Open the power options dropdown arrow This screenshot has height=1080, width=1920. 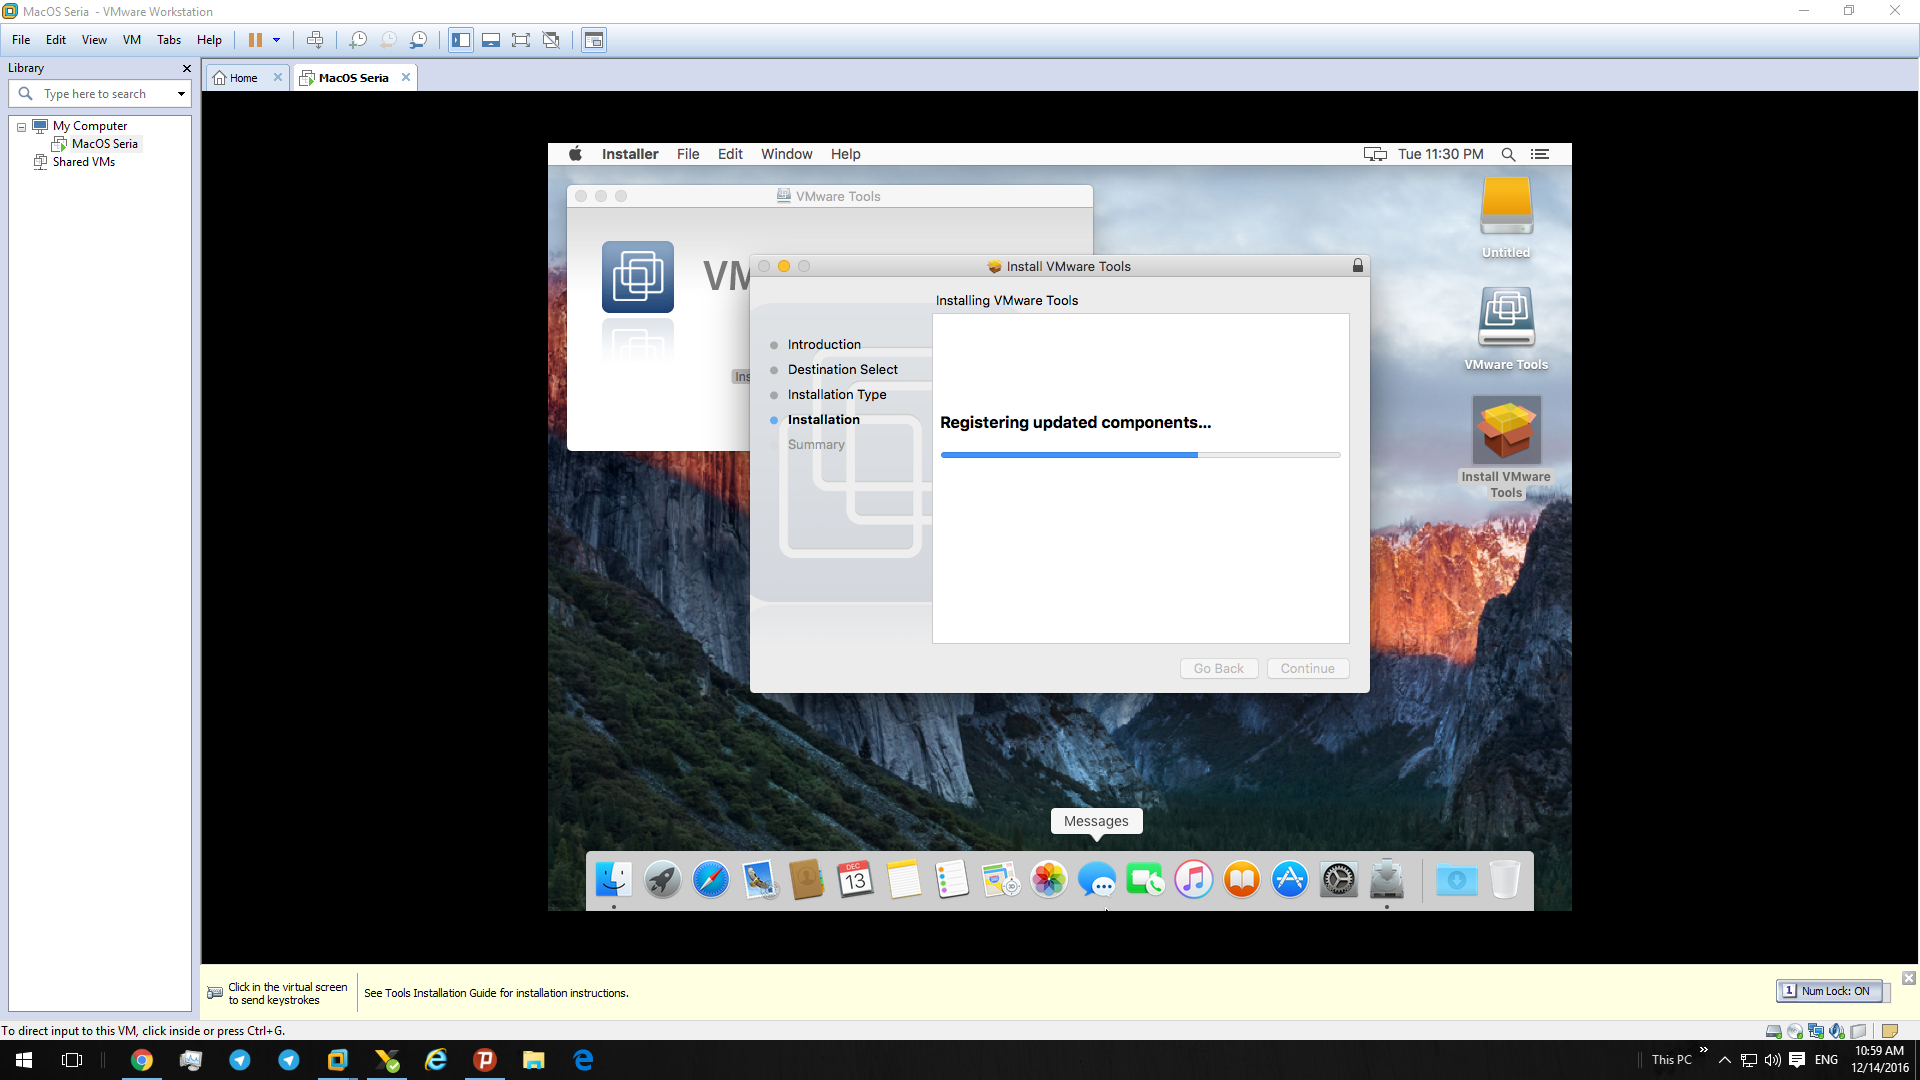click(x=277, y=40)
